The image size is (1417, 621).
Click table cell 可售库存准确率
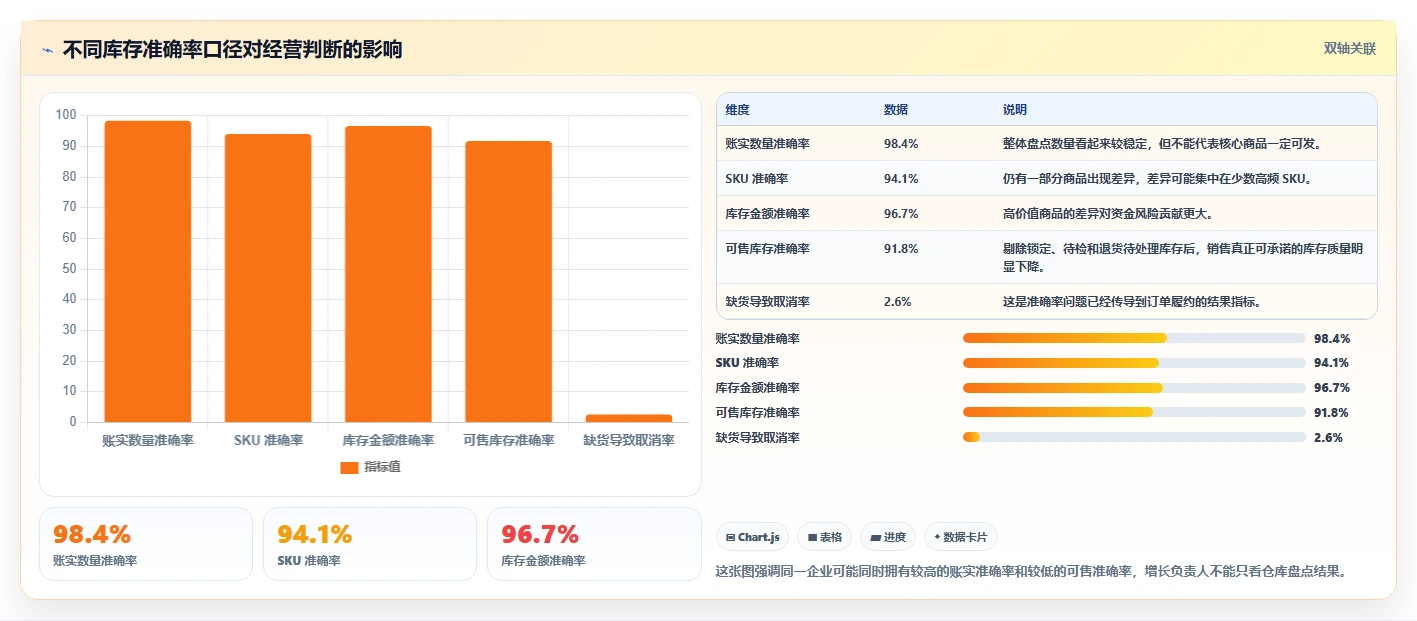tap(768, 249)
